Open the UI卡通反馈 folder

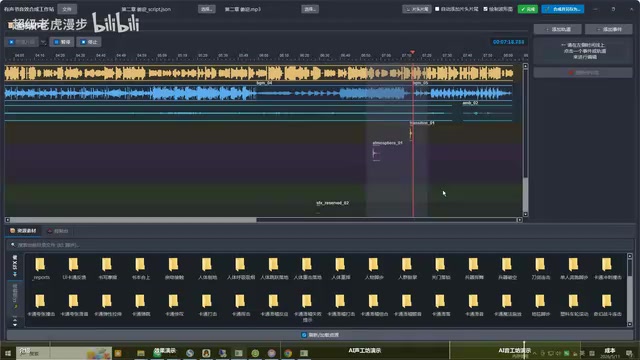[73, 268]
